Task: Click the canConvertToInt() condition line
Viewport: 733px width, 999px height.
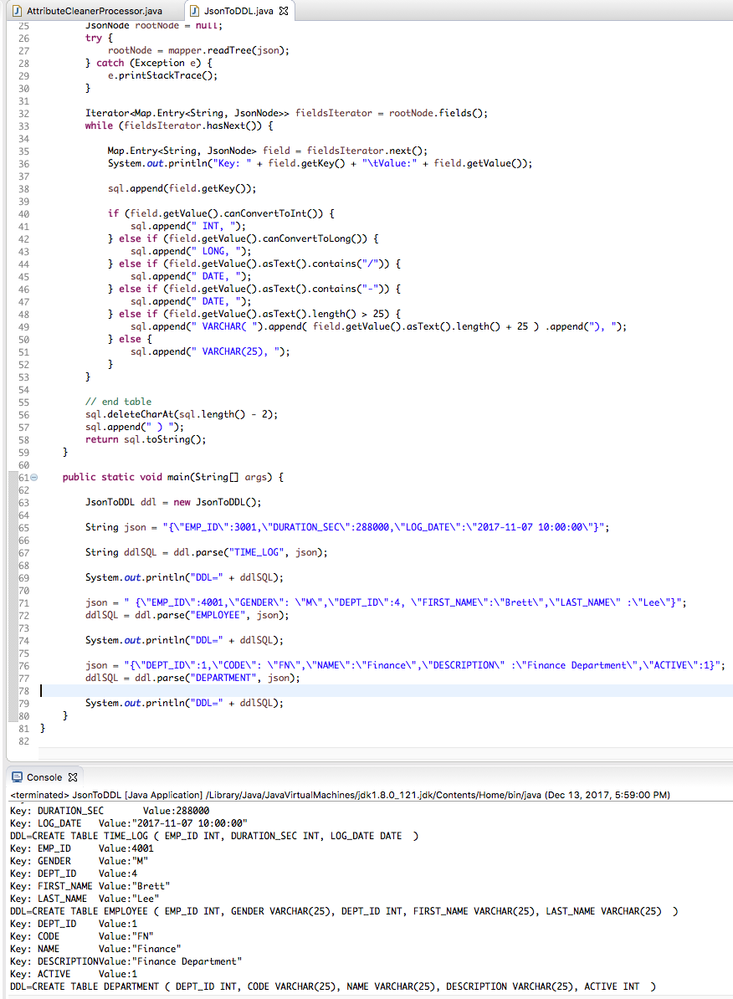Action: 221,213
